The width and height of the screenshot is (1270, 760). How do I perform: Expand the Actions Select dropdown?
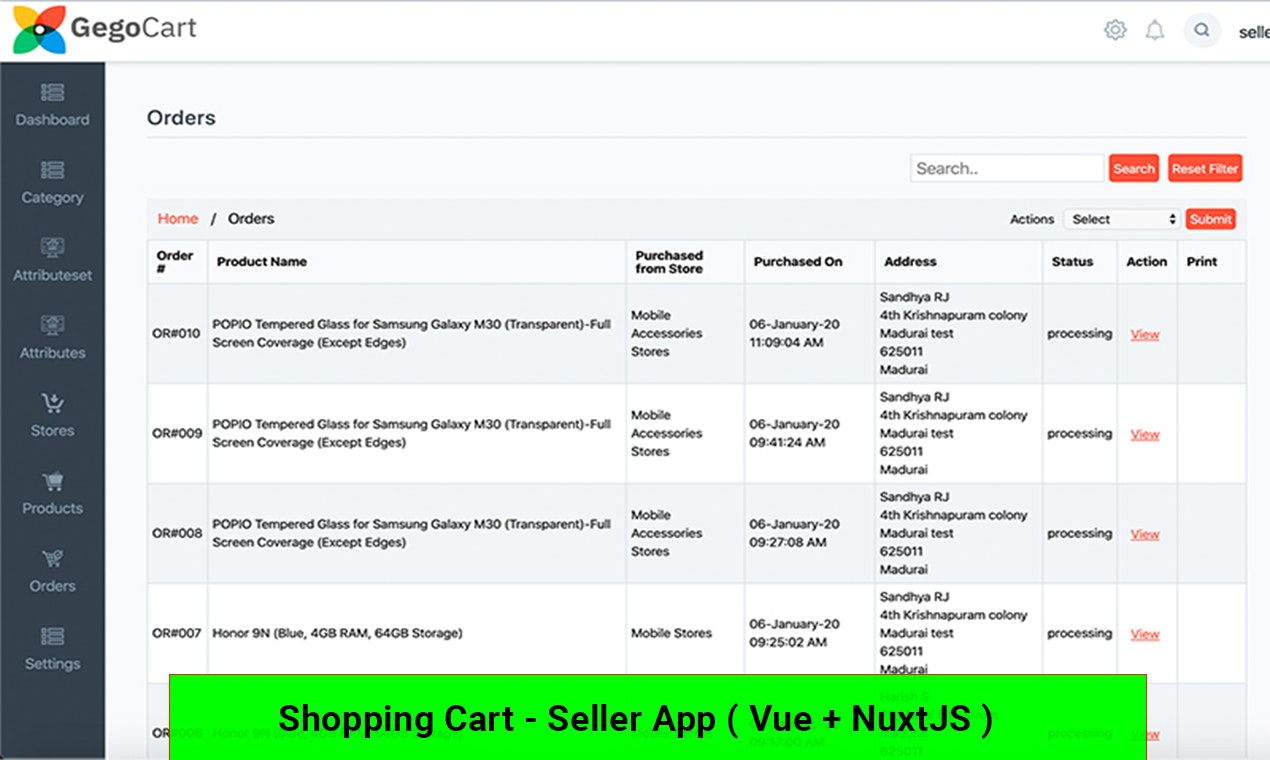coord(1122,219)
